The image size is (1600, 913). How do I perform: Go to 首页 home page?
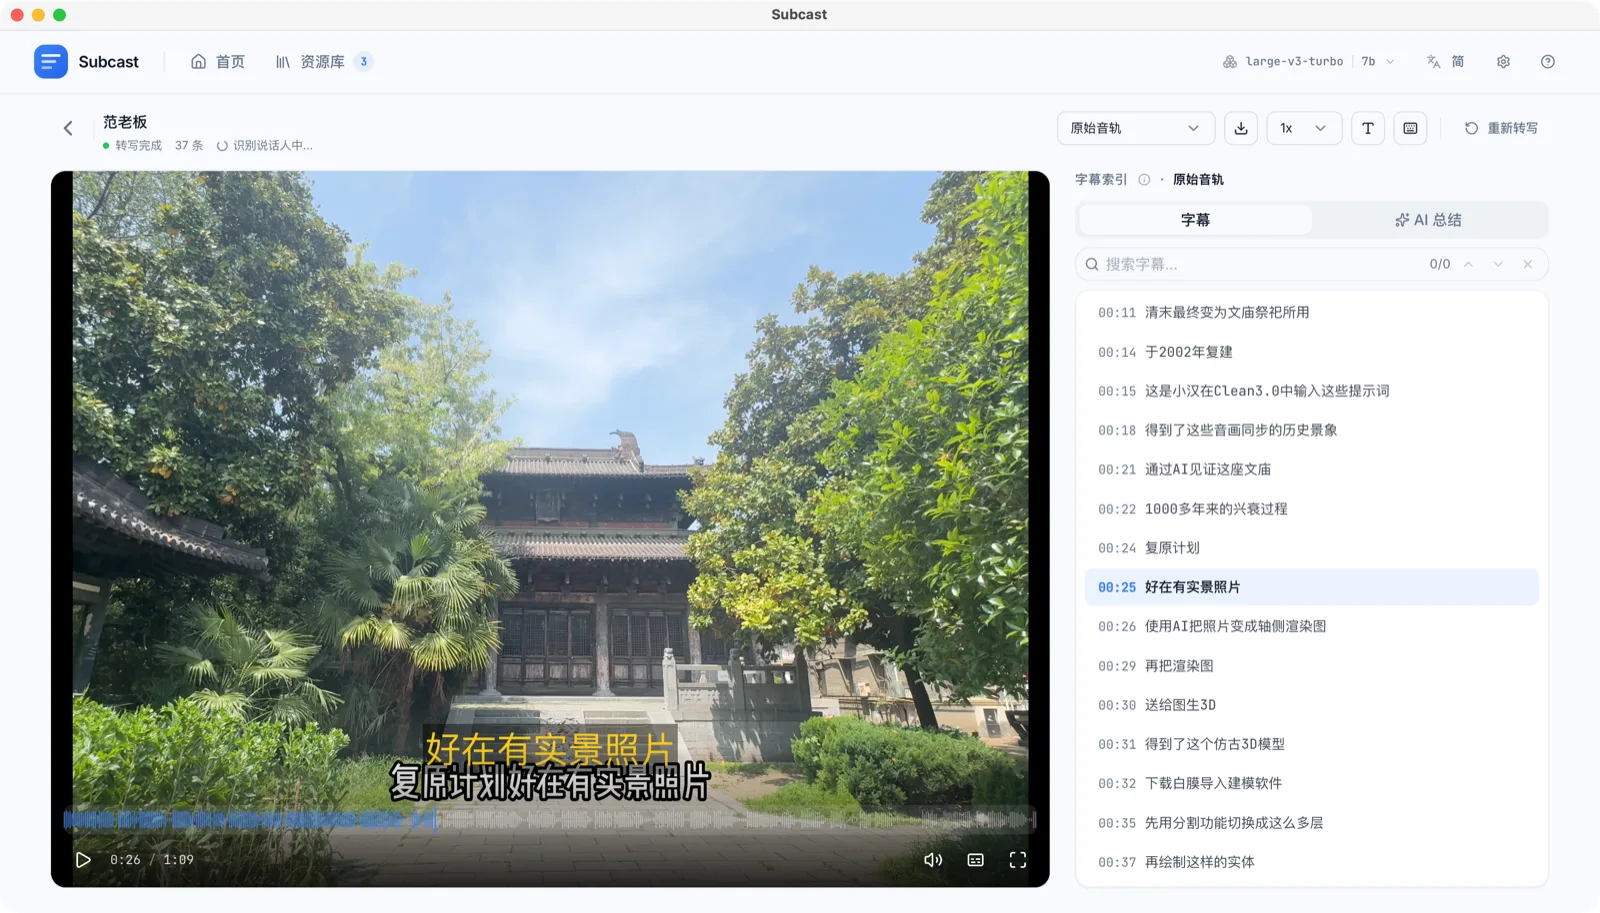coord(218,62)
